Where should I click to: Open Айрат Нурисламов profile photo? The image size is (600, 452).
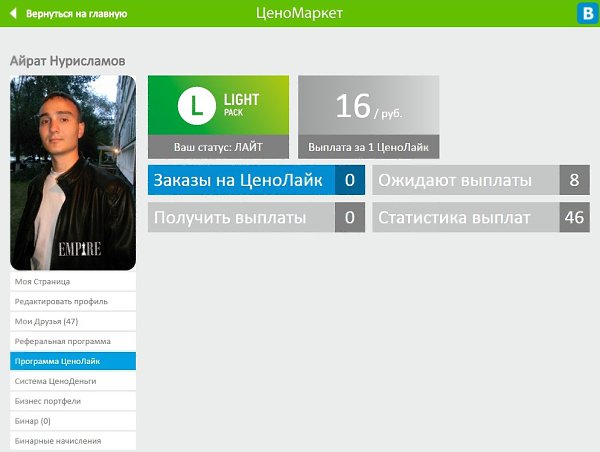pos(73,173)
